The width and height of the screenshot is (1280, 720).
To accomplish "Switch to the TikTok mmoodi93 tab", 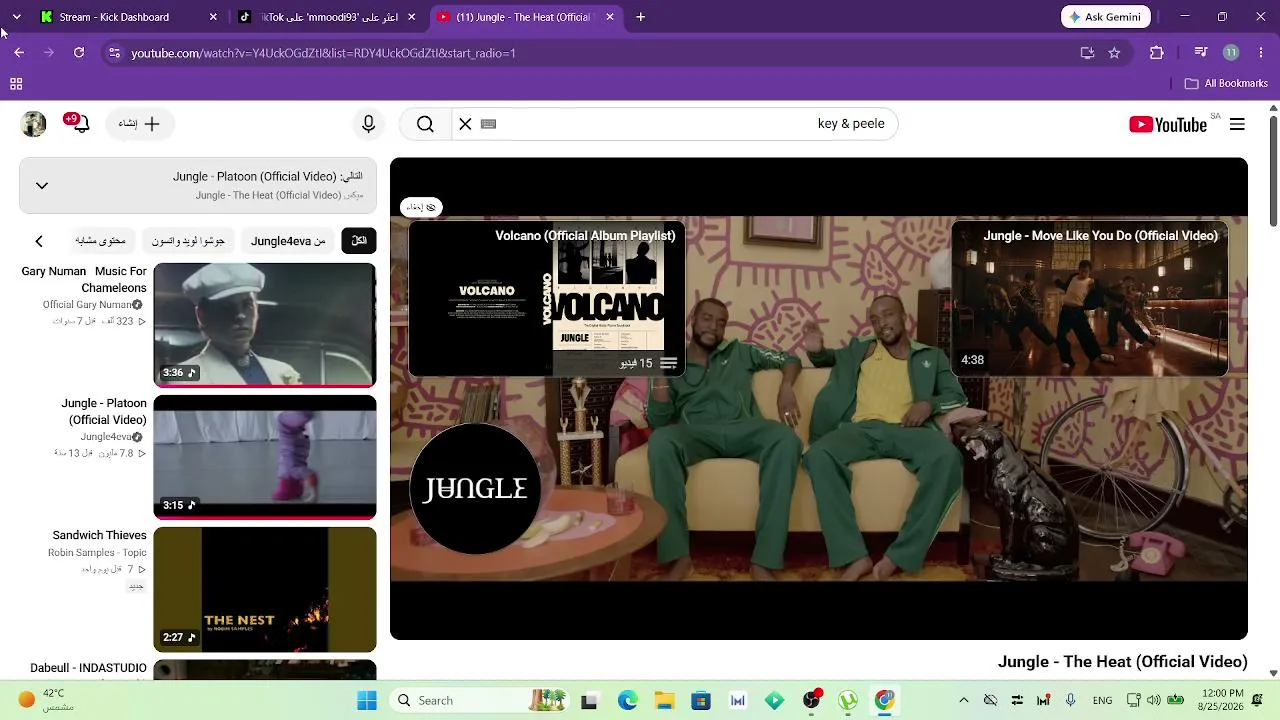I will click(326, 17).
